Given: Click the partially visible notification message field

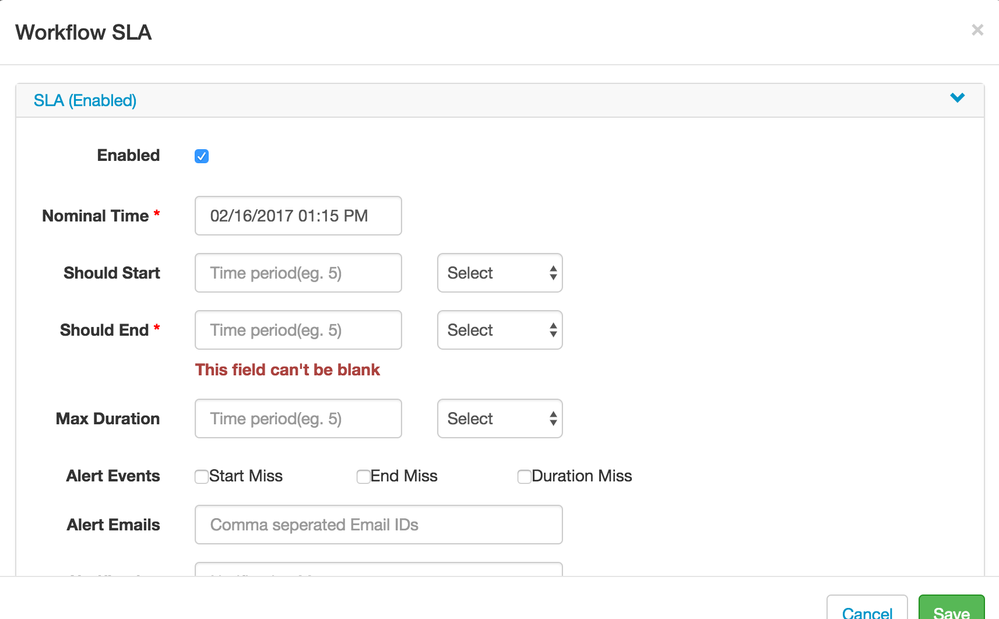Looking at the screenshot, I should (378, 570).
